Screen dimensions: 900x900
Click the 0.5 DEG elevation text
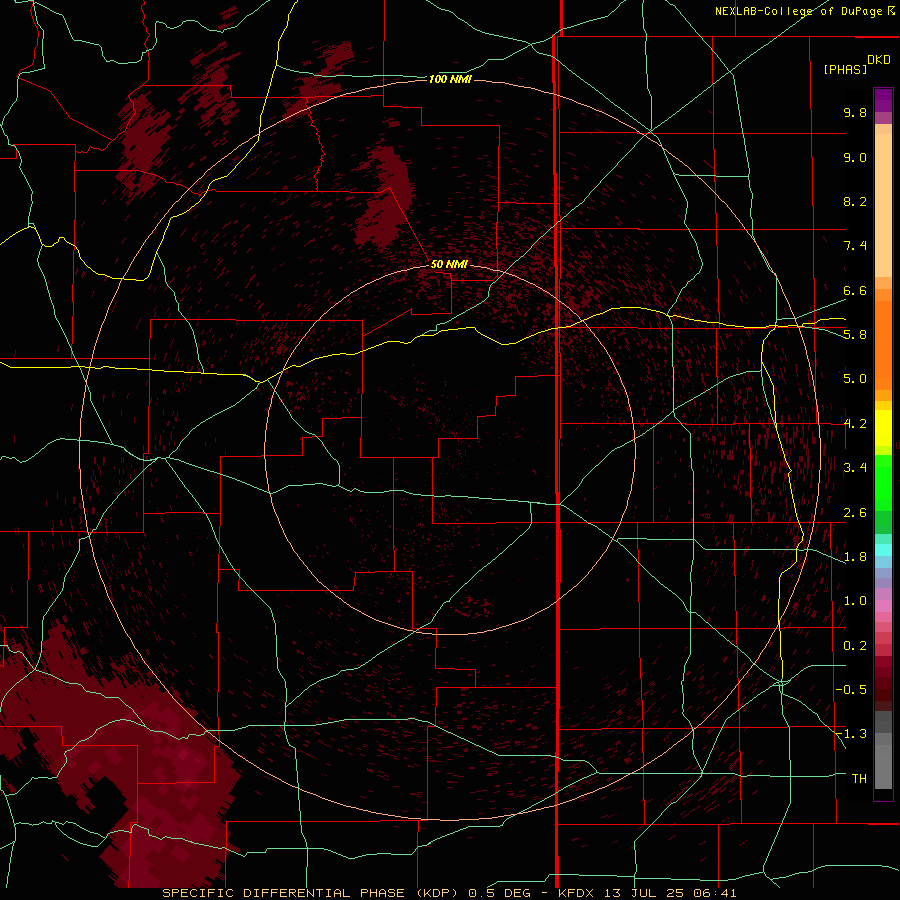pyautogui.click(x=501, y=893)
